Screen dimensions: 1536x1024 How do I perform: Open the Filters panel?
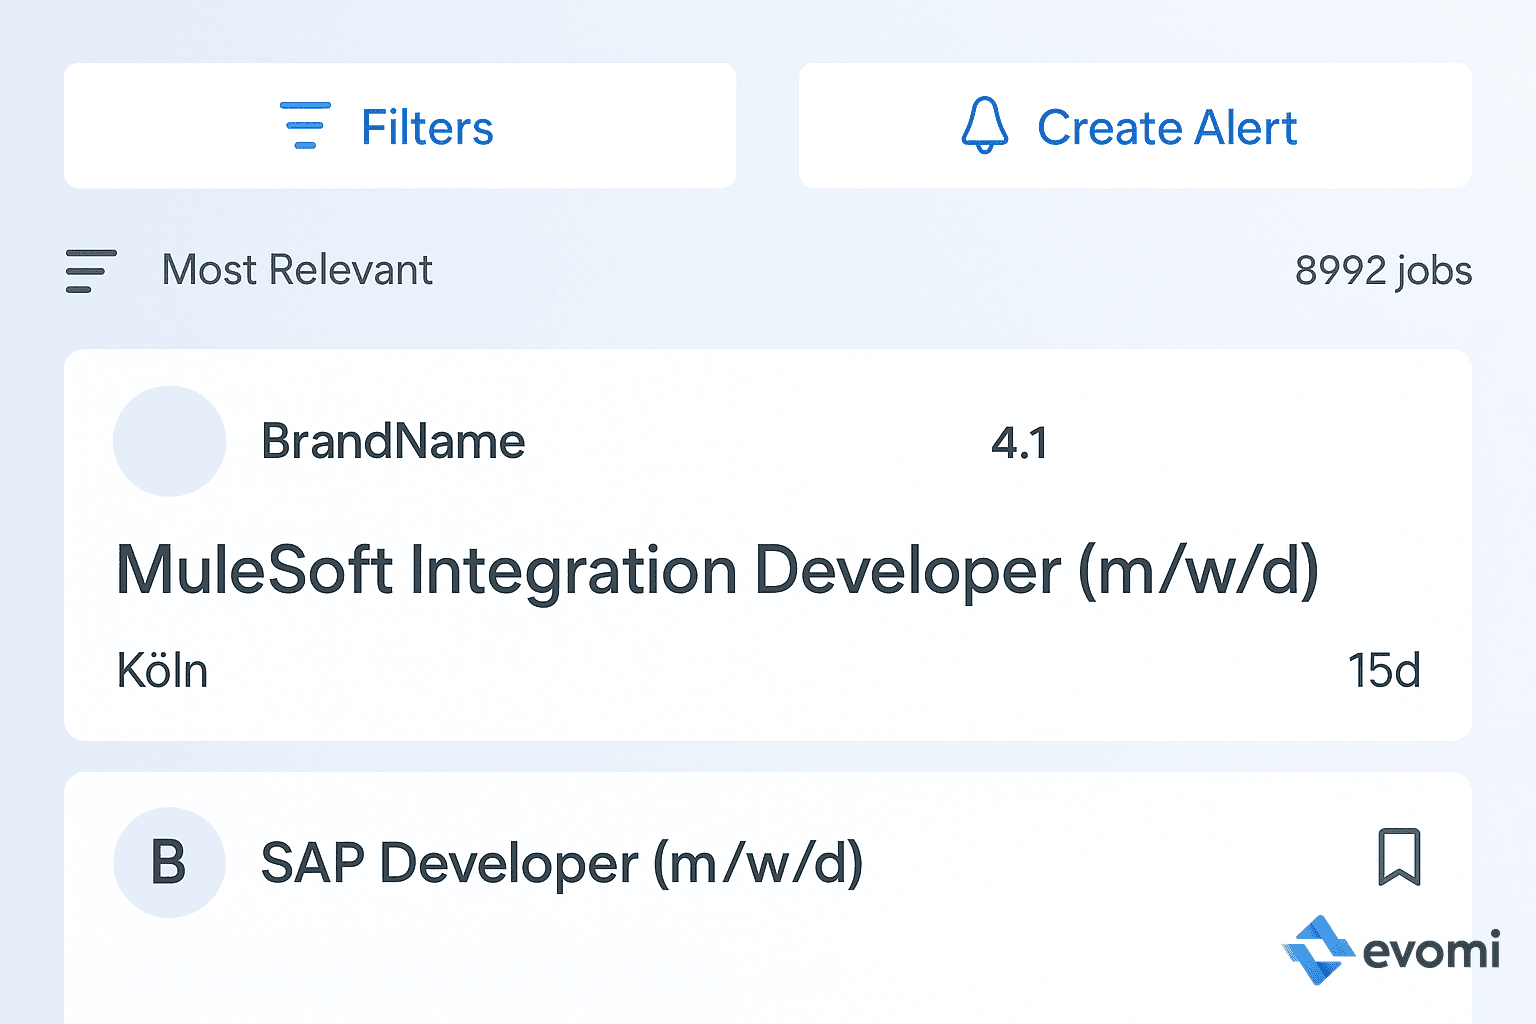coord(400,126)
